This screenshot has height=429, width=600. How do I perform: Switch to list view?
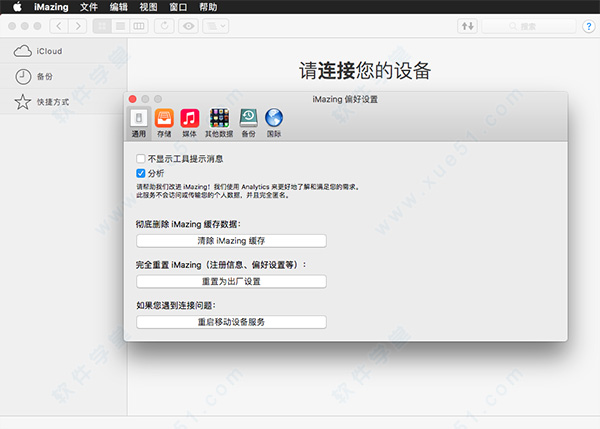pyautogui.click(x=121, y=26)
